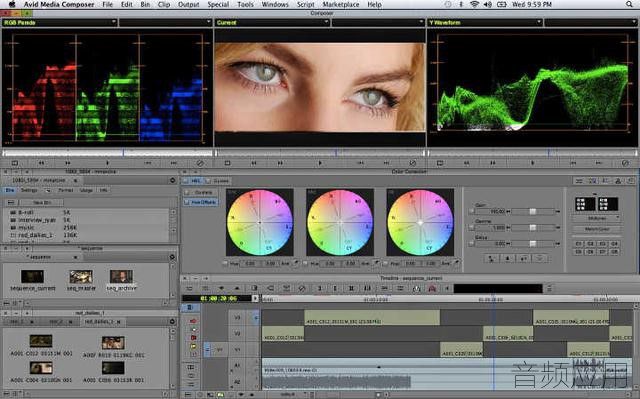Click the Match Color button

[x=597, y=229]
